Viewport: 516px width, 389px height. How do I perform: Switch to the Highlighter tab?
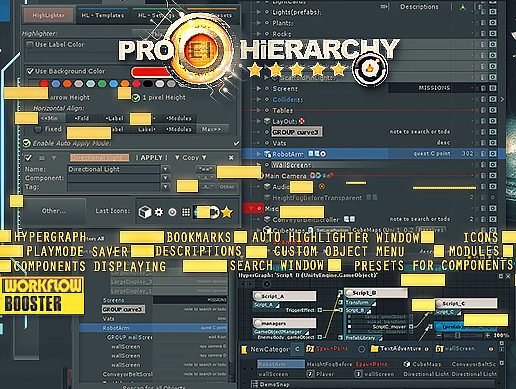click(x=49, y=15)
